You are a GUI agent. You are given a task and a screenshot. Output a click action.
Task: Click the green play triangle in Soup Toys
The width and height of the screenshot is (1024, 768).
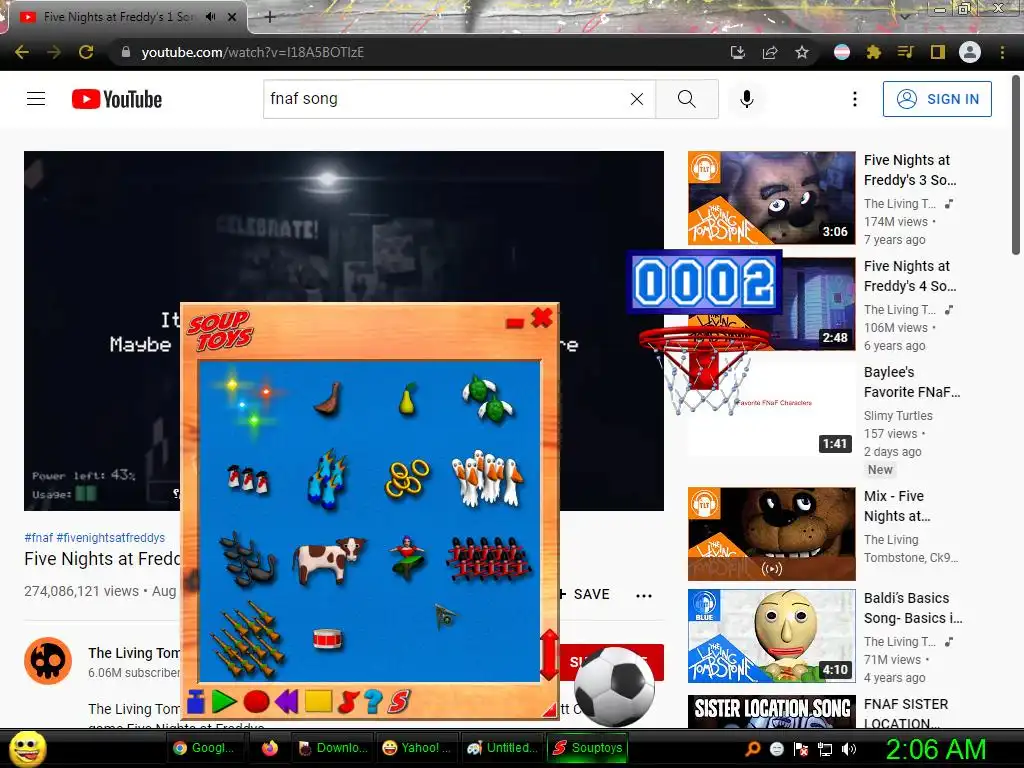[224, 701]
